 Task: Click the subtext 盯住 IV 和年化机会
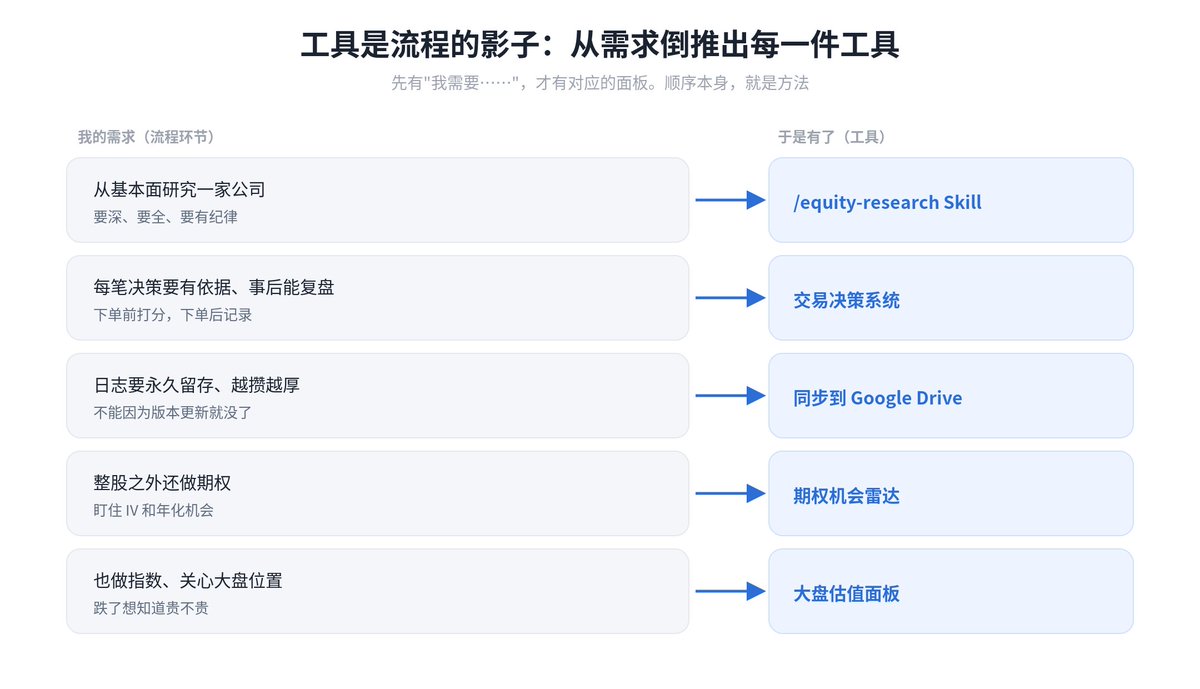point(153,510)
